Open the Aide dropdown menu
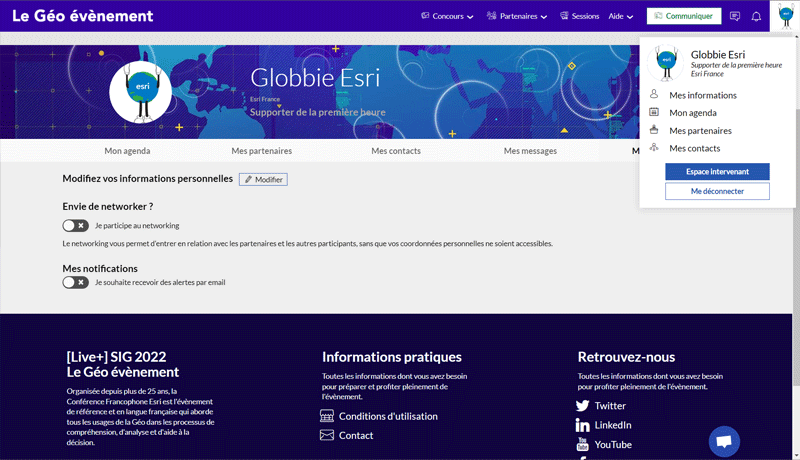Image resolution: width=800 pixels, height=460 pixels. click(x=621, y=16)
